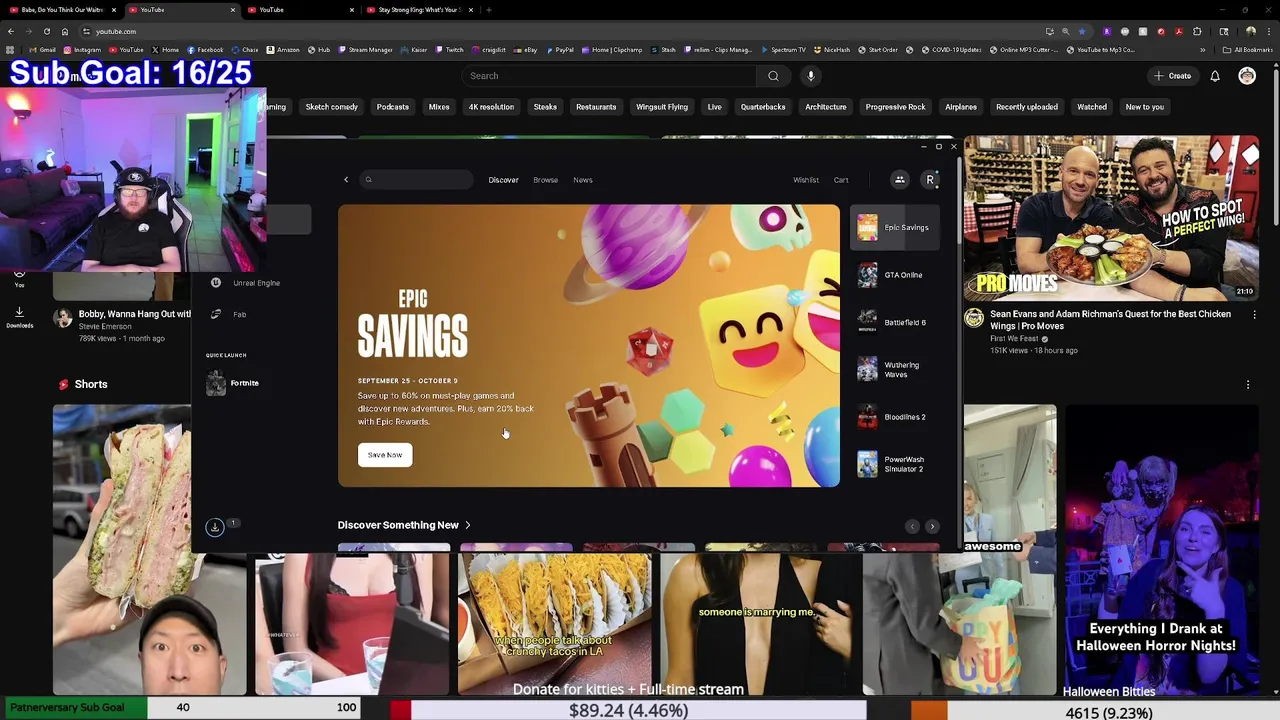The height and width of the screenshot is (720, 1280).
Task: Click the Epic launcher search field
Action: [416, 180]
